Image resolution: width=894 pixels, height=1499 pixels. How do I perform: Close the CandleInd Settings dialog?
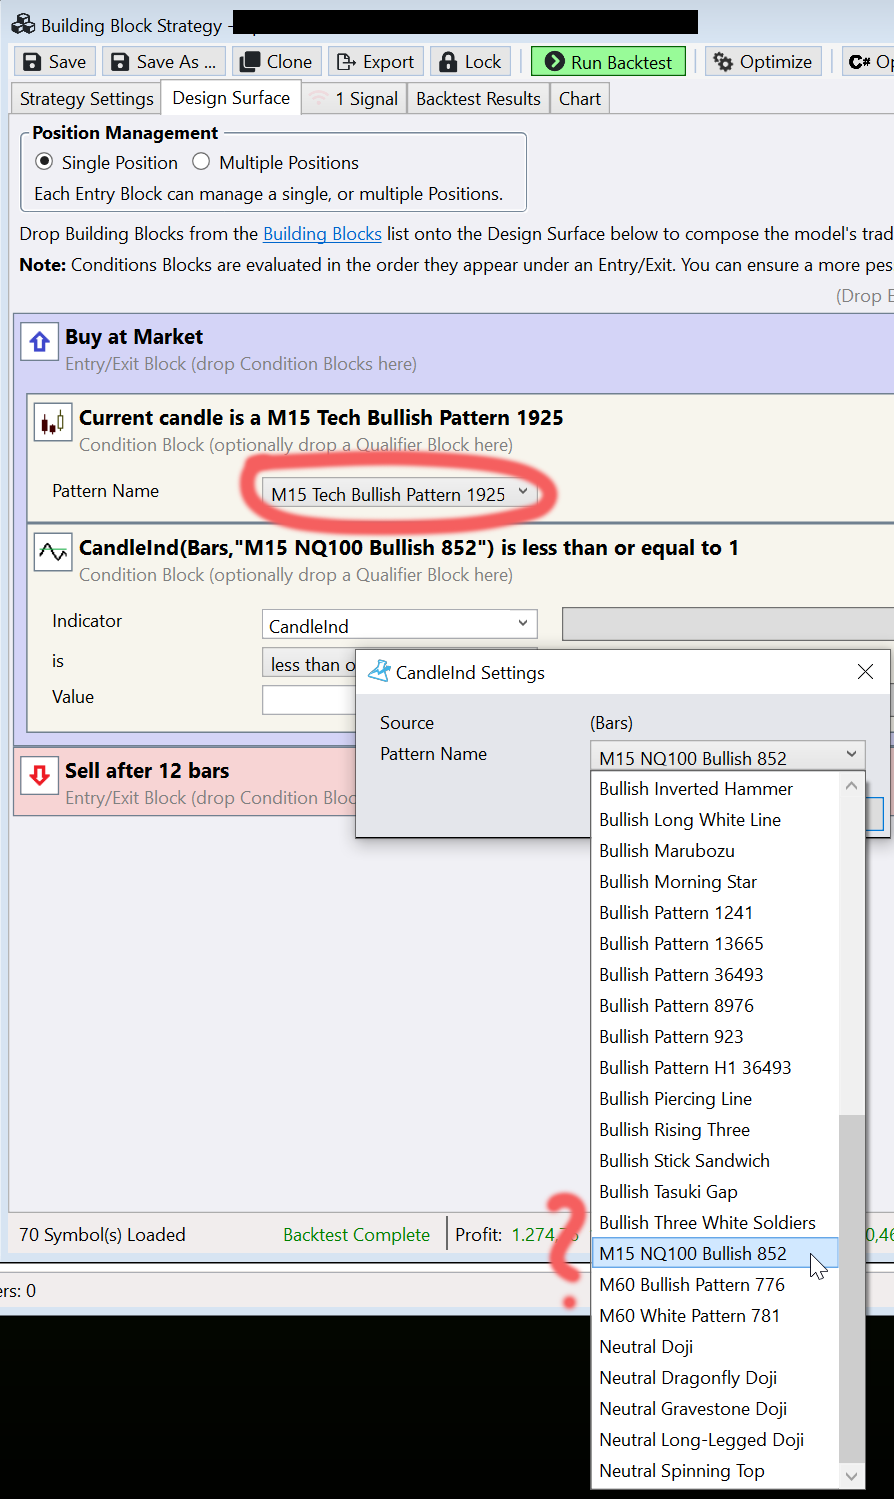[x=866, y=672]
